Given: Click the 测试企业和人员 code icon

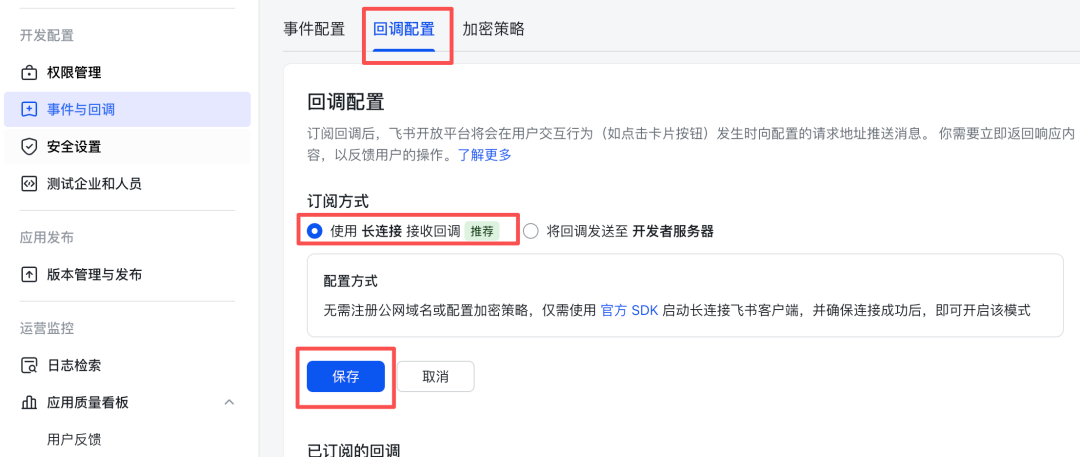Looking at the screenshot, I should pyautogui.click(x=29, y=184).
